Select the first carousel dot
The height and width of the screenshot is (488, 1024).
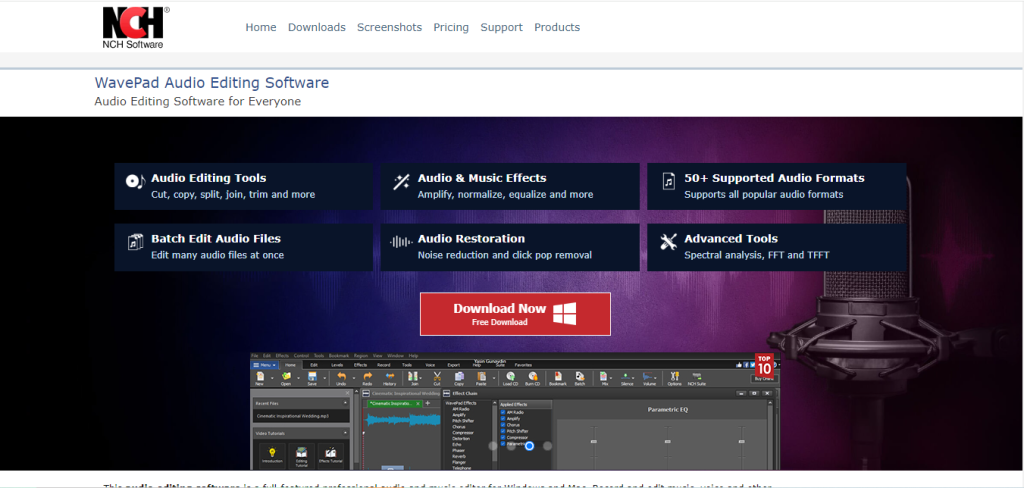coord(494,446)
